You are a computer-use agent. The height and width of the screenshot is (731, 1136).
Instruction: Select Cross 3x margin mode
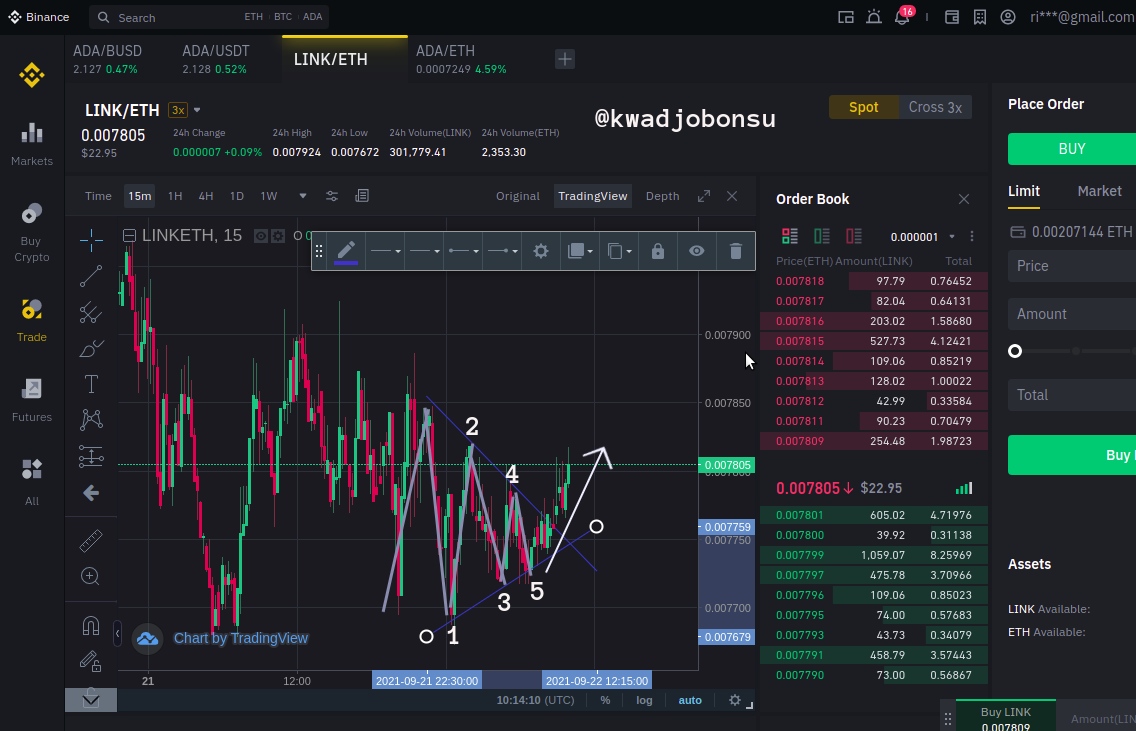click(935, 107)
